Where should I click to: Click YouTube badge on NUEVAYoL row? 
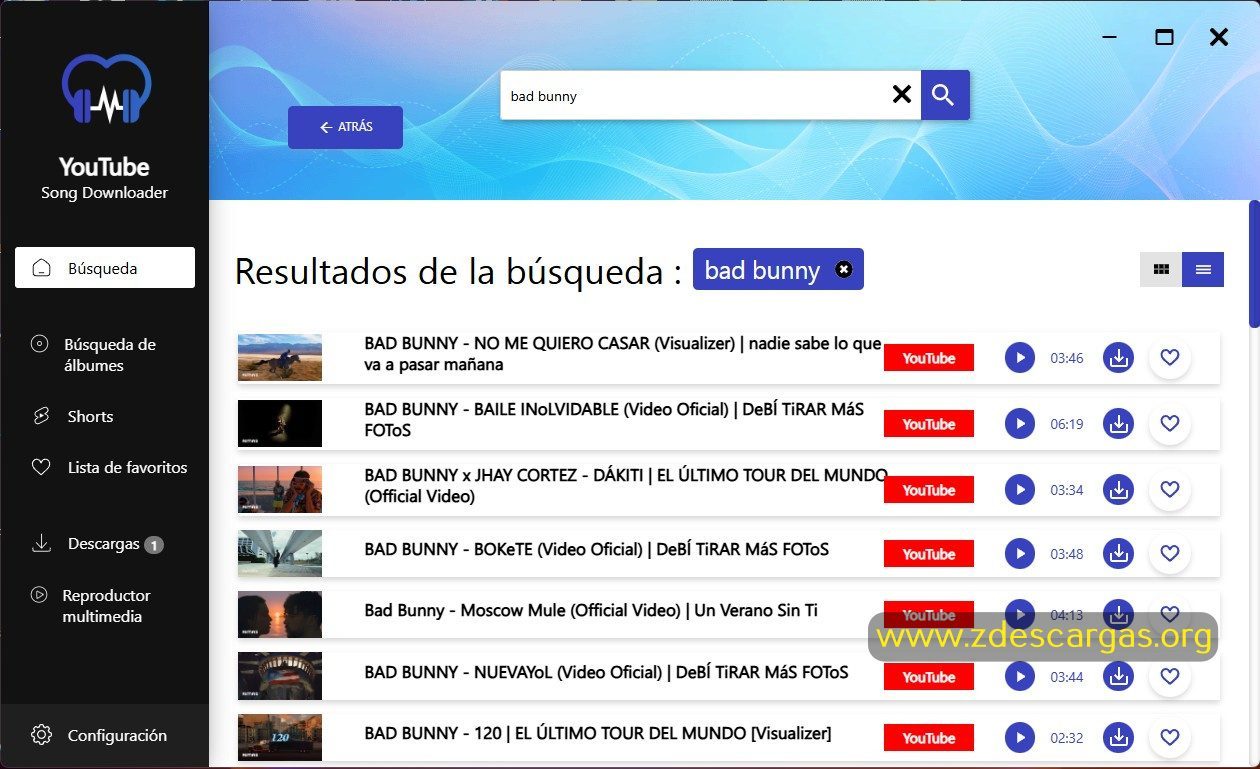pyautogui.click(x=929, y=677)
